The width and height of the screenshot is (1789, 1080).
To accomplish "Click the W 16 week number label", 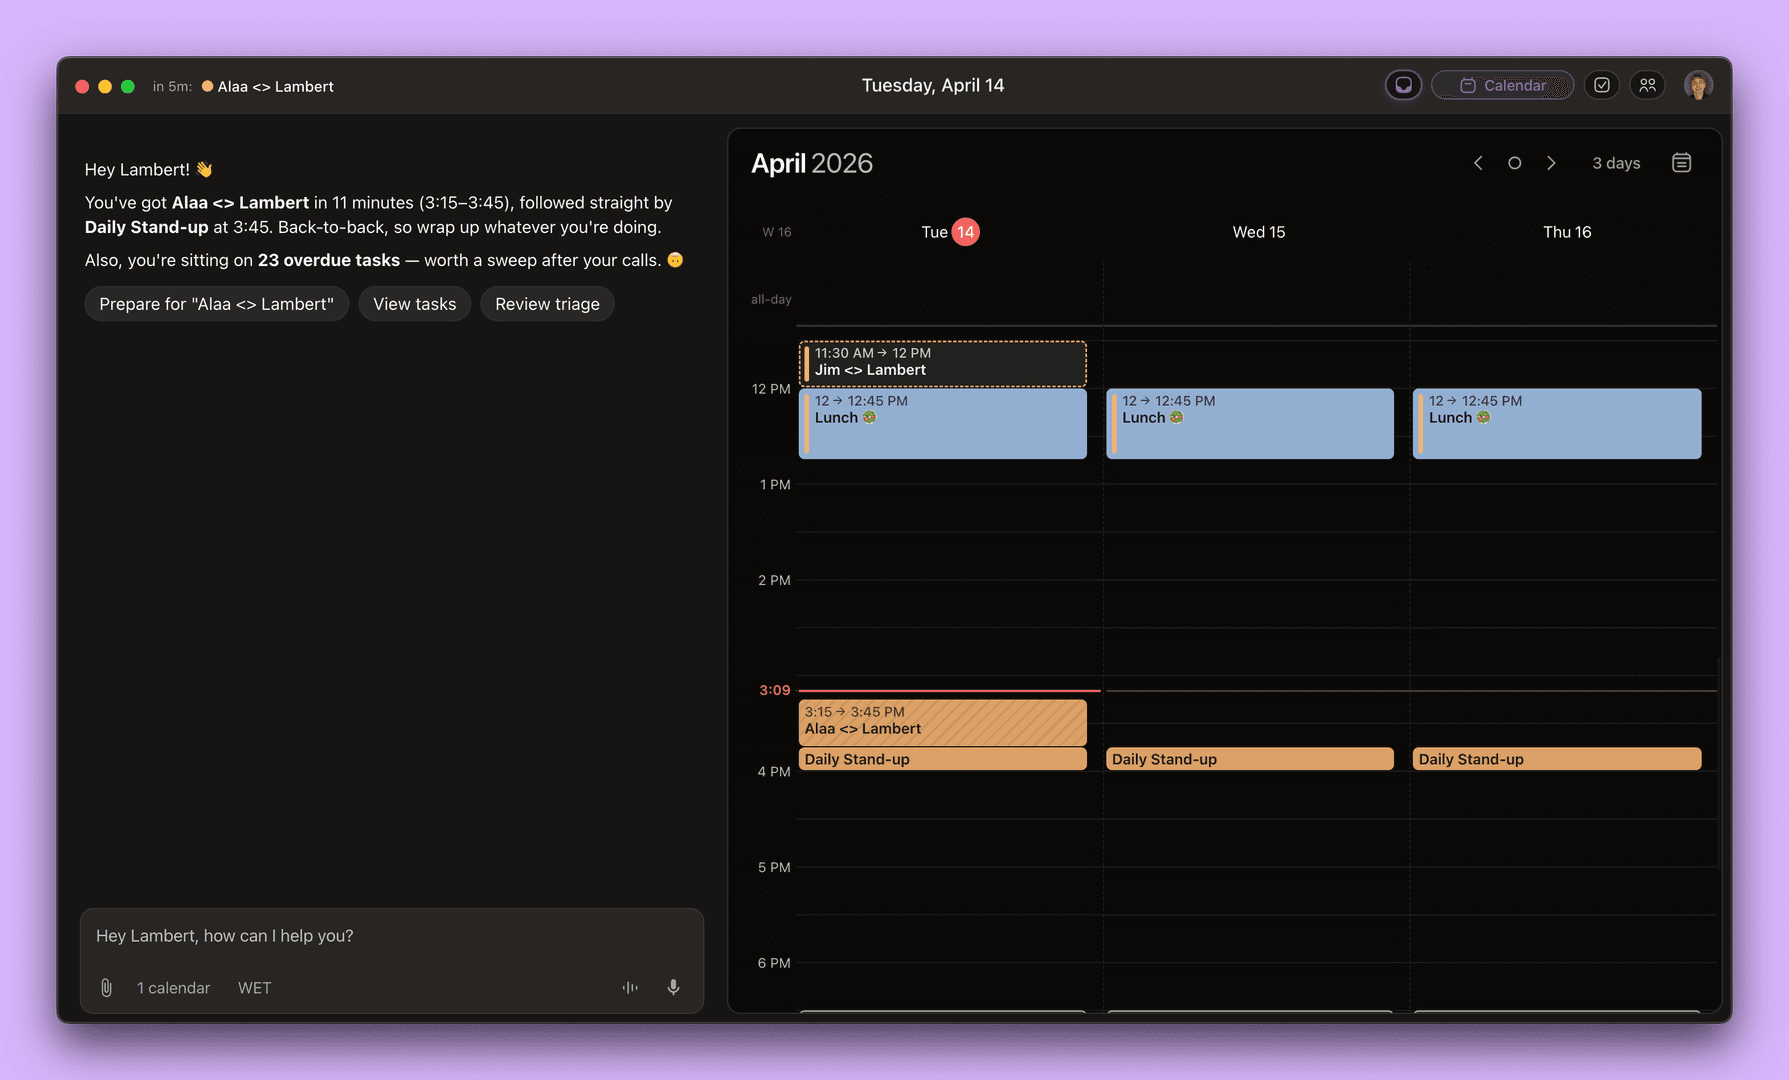I will [x=776, y=232].
